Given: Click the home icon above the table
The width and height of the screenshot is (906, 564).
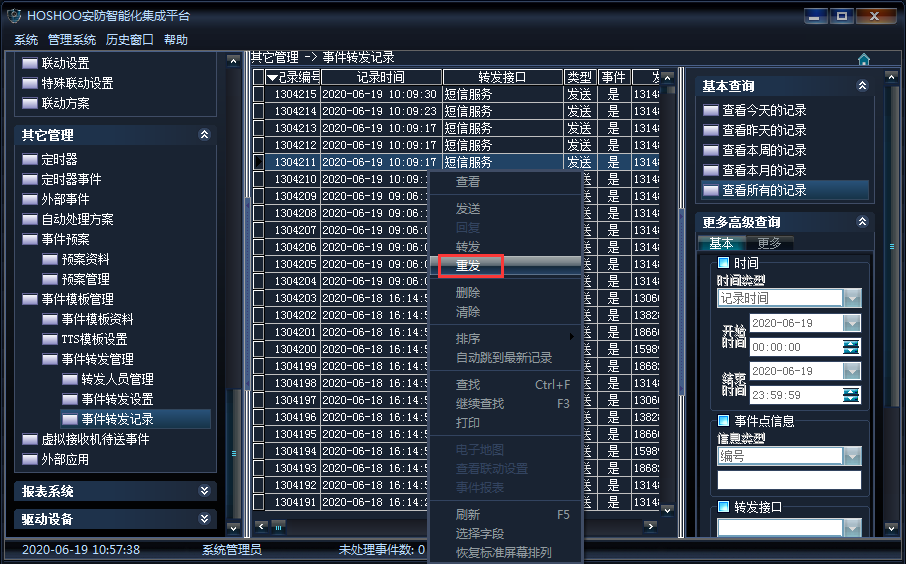Looking at the screenshot, I should point(864,59).
